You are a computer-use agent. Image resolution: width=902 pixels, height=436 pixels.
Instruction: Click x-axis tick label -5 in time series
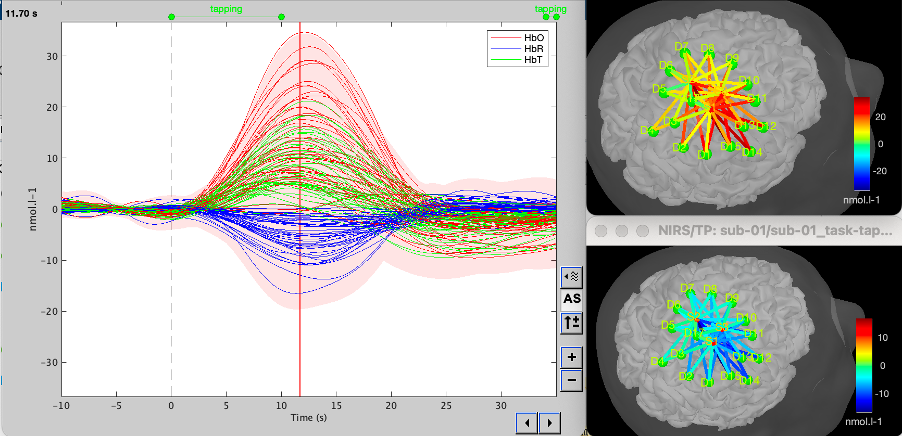[116, 404]
